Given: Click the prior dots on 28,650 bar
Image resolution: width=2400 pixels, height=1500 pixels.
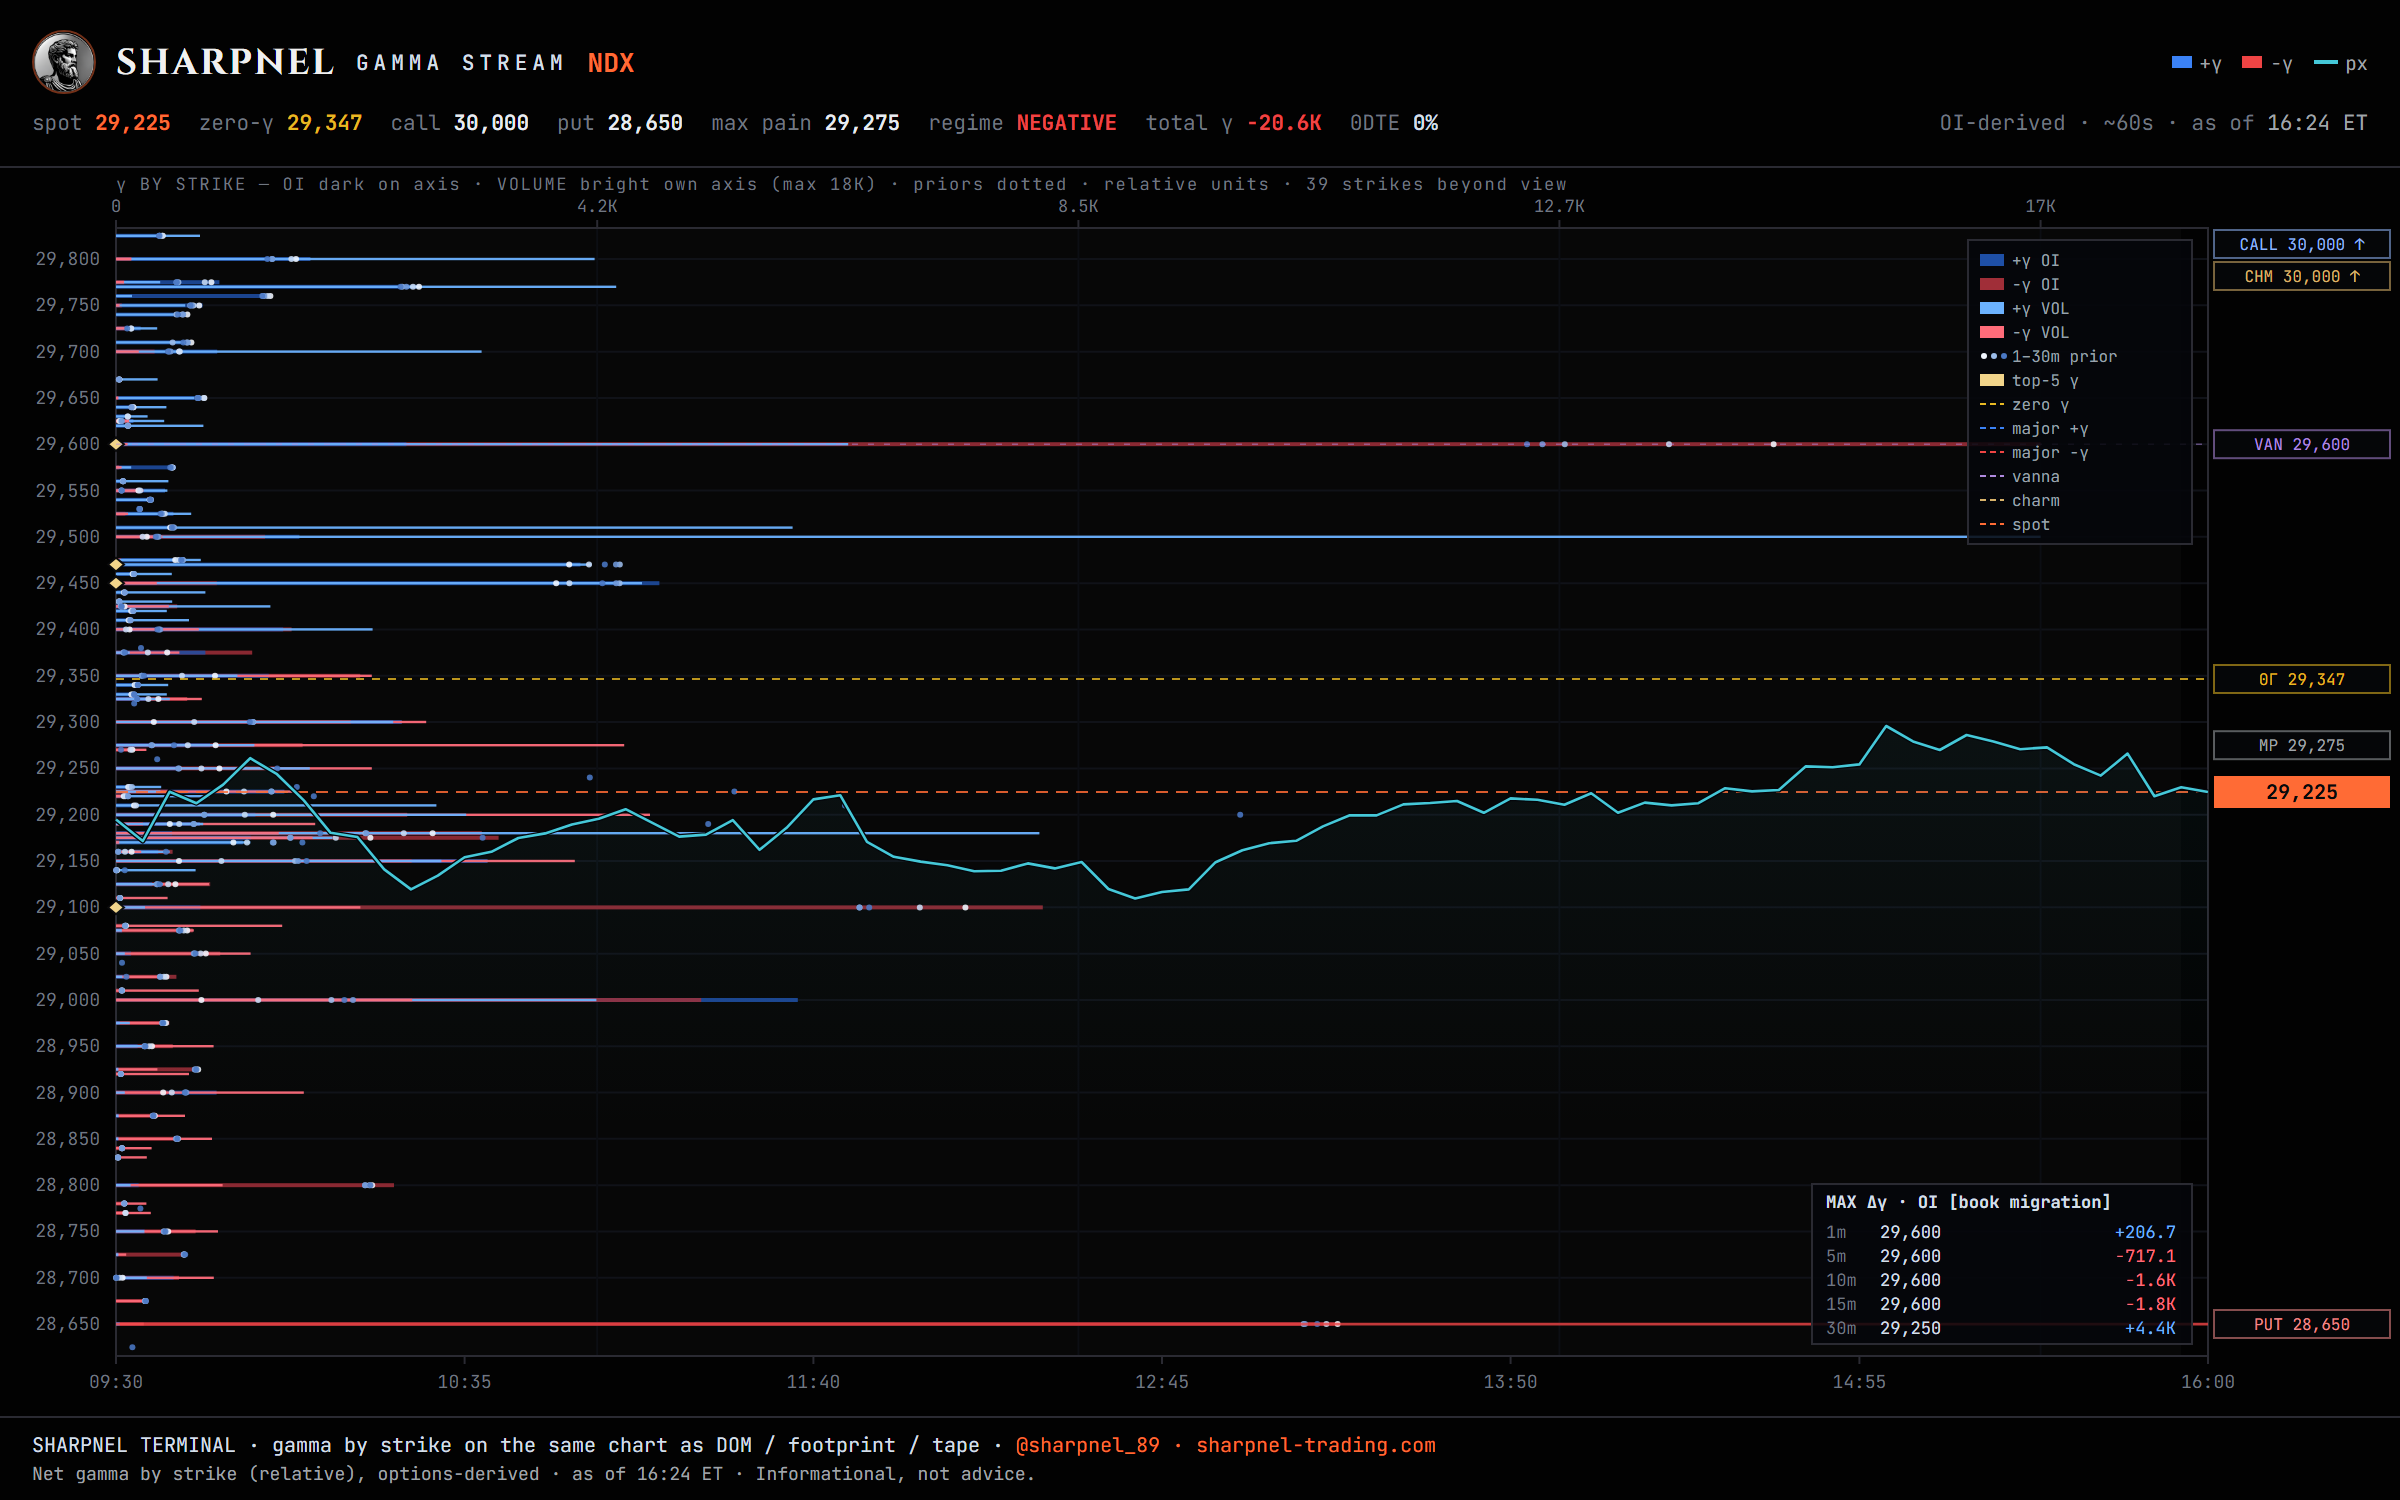Looking at the screenshot, I should 1320,1324.
